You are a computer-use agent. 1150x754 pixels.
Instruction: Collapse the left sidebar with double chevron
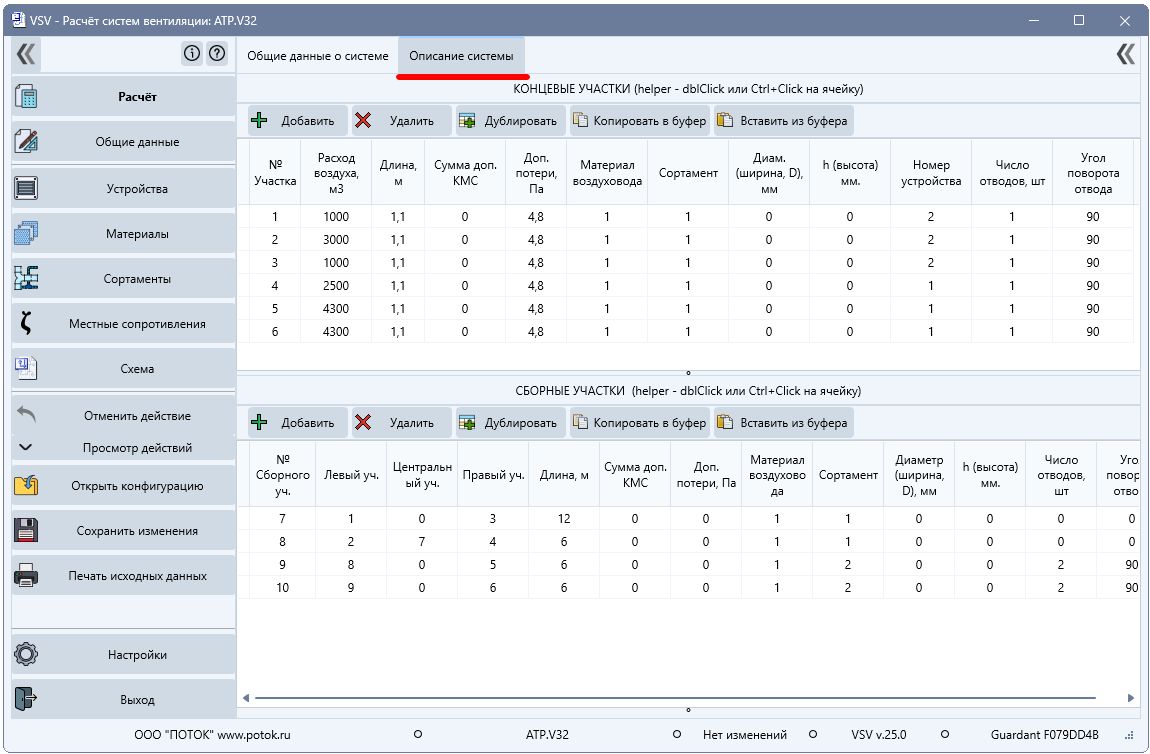pyautogui.click(x=26, y=54)
